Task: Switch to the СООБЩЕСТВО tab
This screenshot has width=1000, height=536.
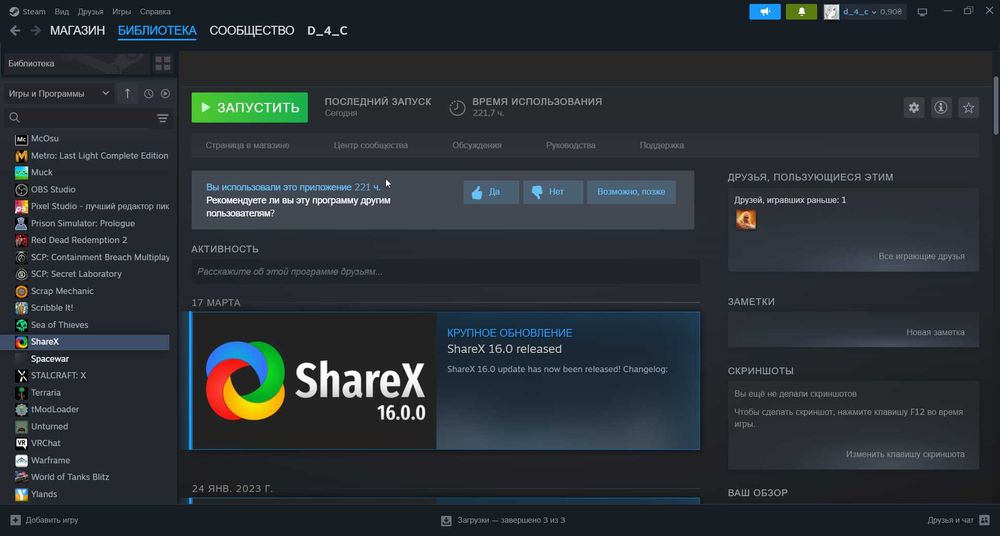Action: (251, 31)
